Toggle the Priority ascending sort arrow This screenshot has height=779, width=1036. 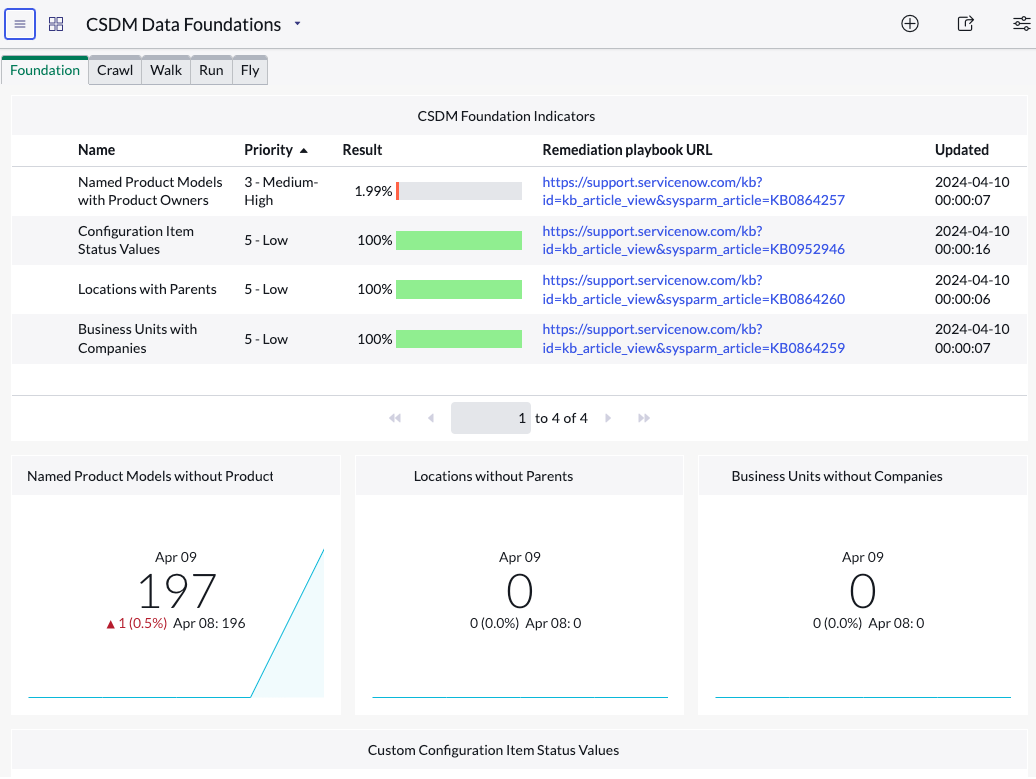[x=304, y=151]
